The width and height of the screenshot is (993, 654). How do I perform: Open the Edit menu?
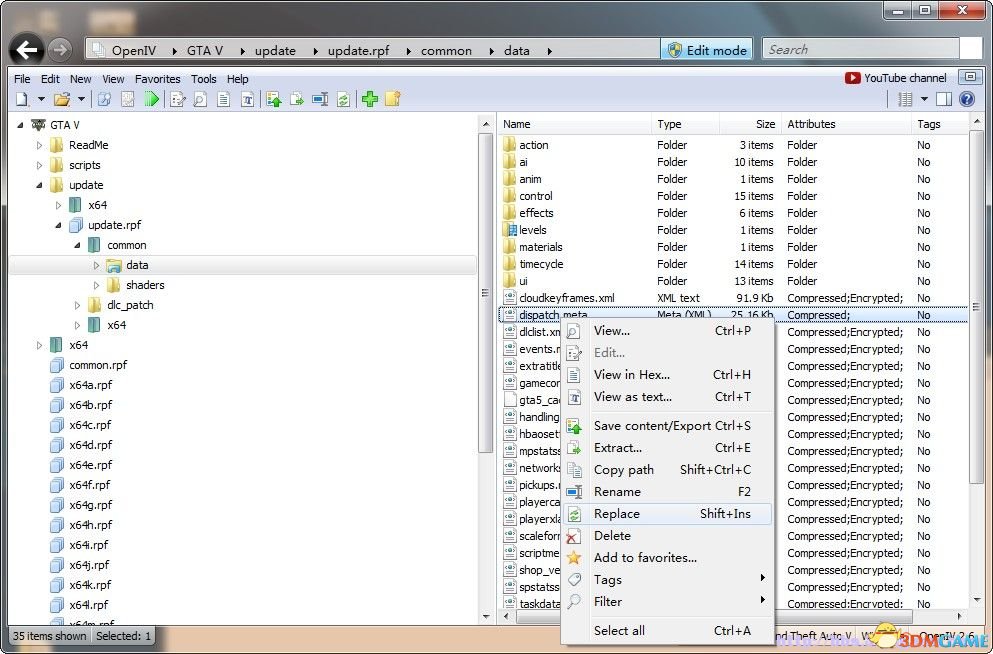tap(50, 79)
